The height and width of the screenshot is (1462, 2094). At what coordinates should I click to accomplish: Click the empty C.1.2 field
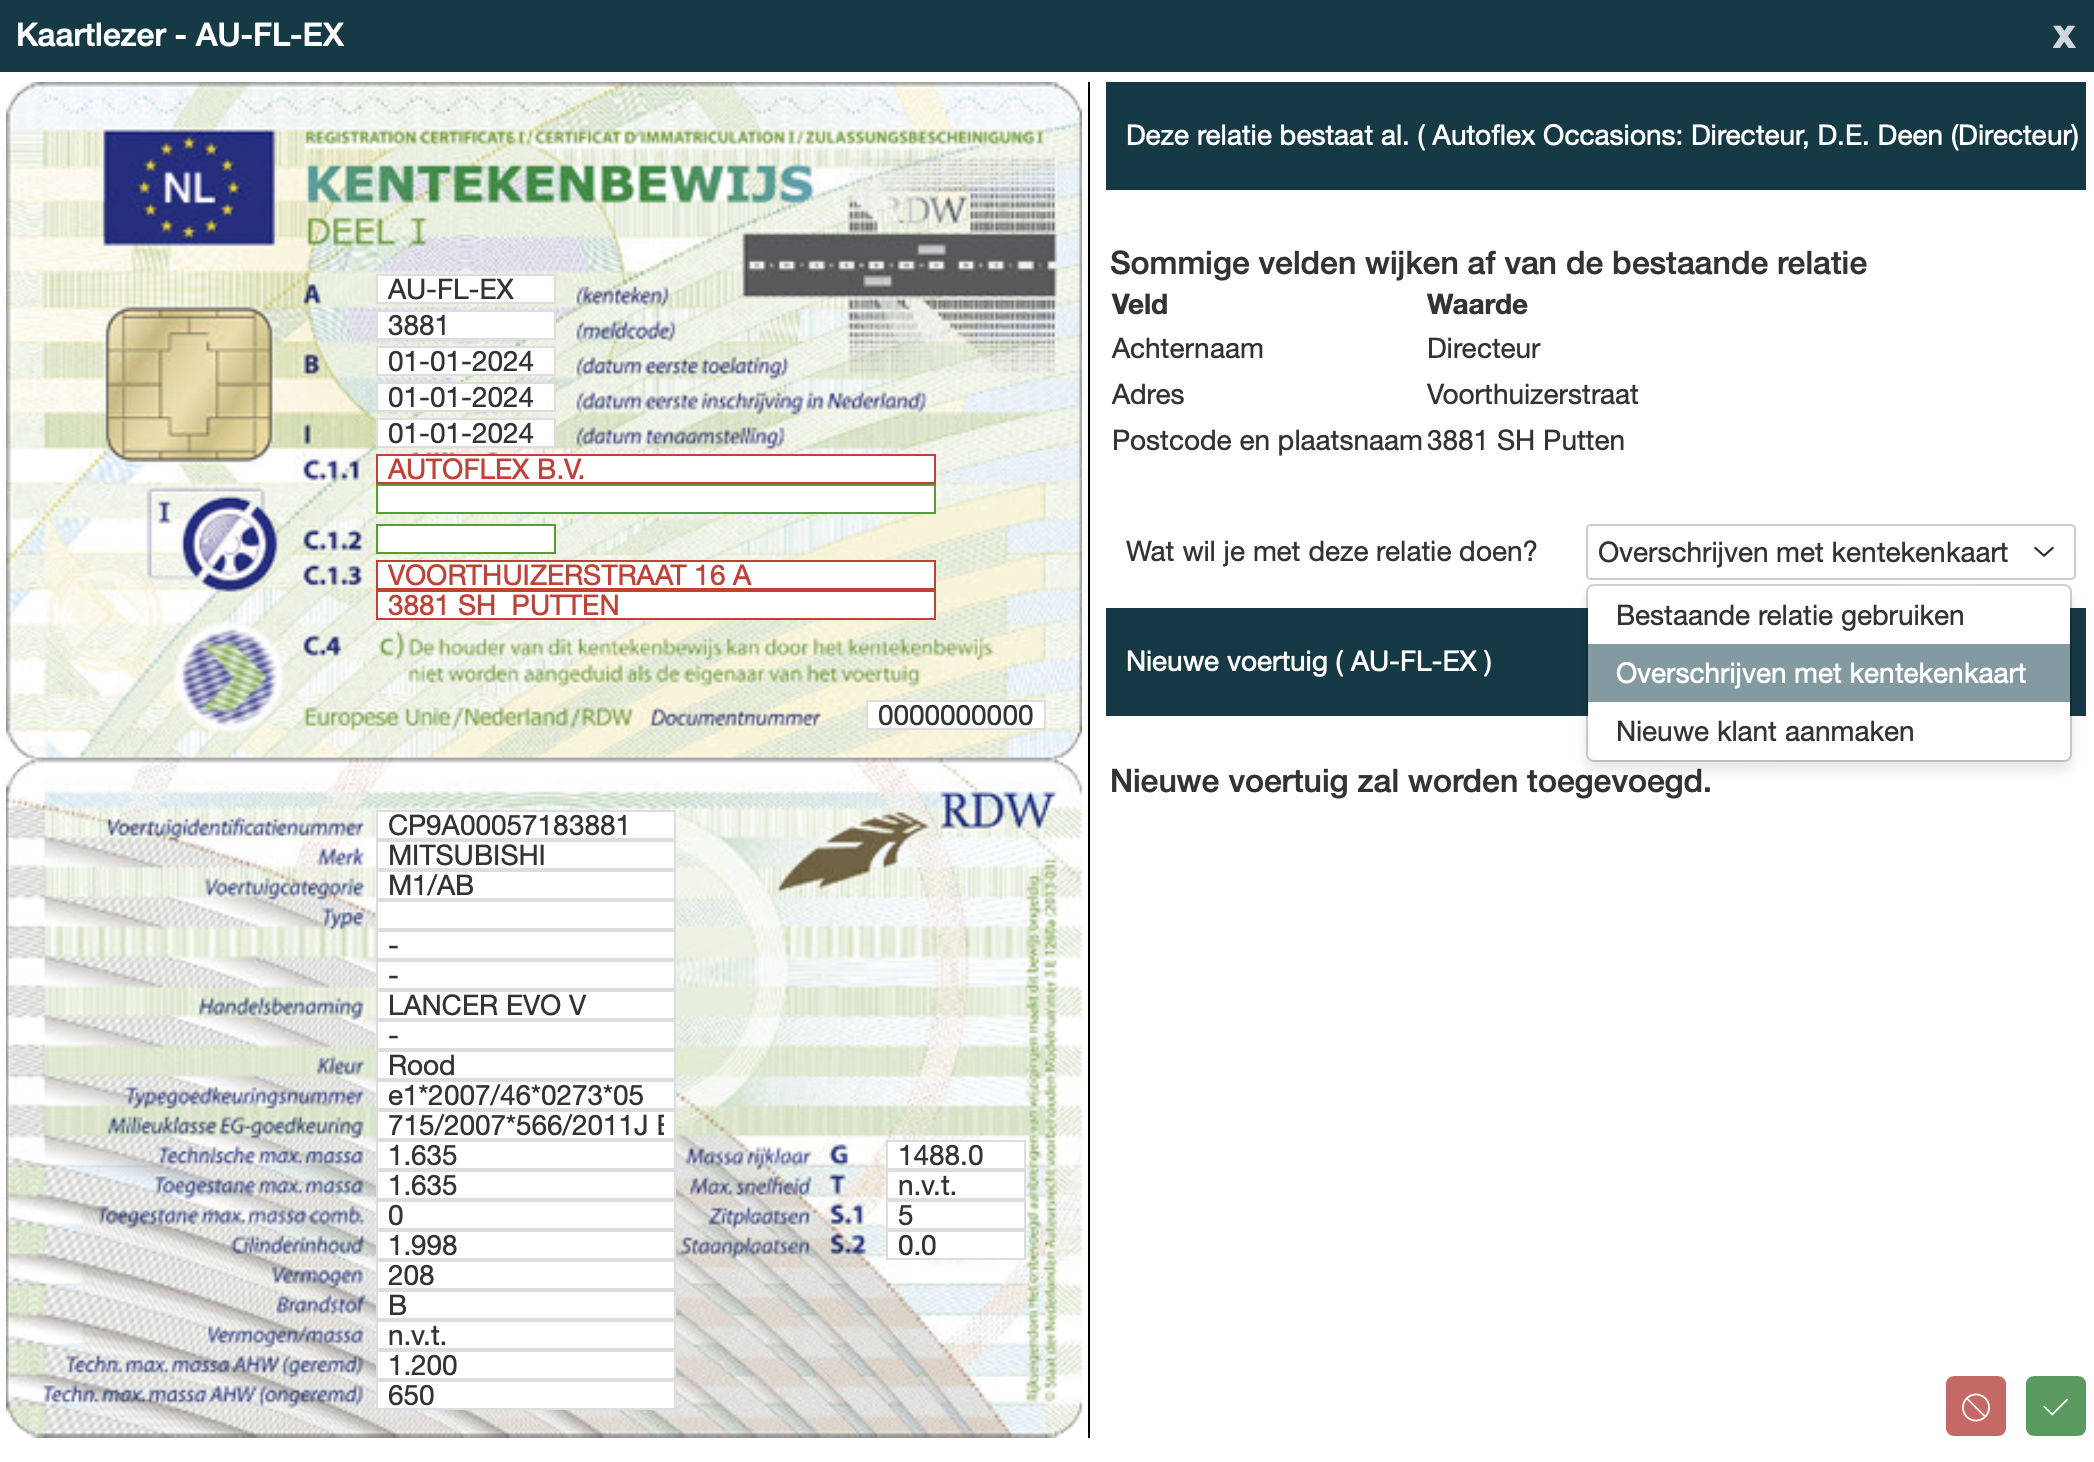pyautogui.click(x=465, y=539)
